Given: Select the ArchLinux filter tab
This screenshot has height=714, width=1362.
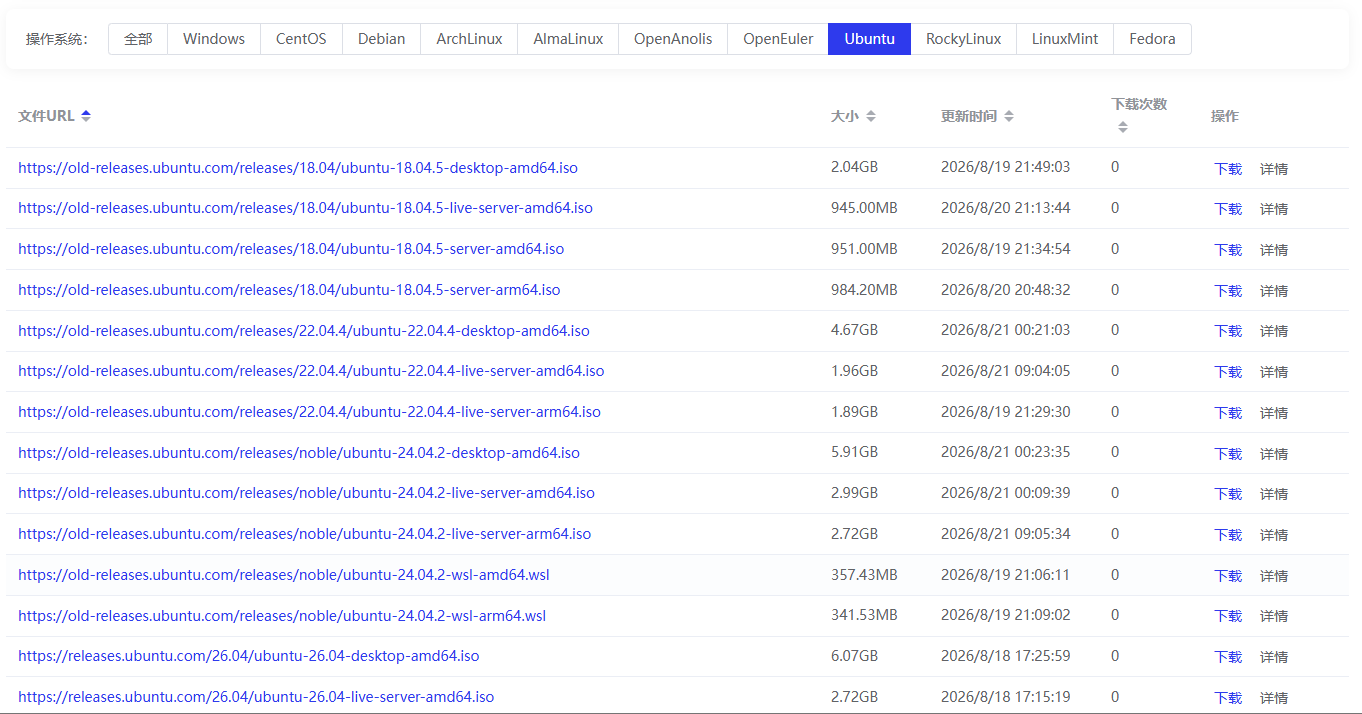Looking at the screenshot, I should click(x=469, y=39).
